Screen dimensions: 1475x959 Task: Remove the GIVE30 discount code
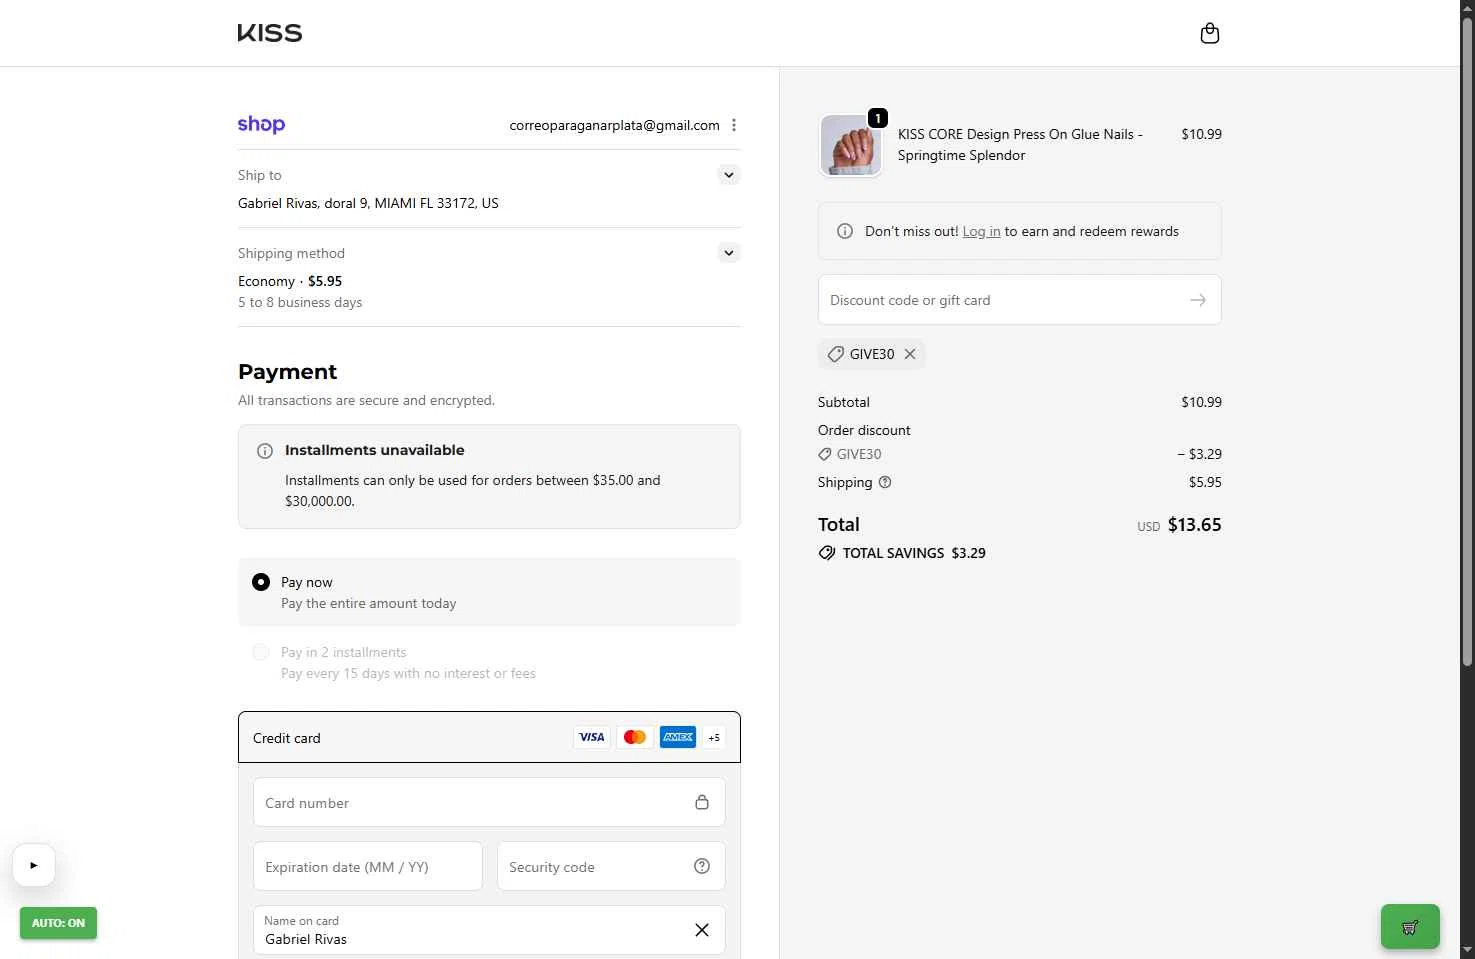(910, 354)
